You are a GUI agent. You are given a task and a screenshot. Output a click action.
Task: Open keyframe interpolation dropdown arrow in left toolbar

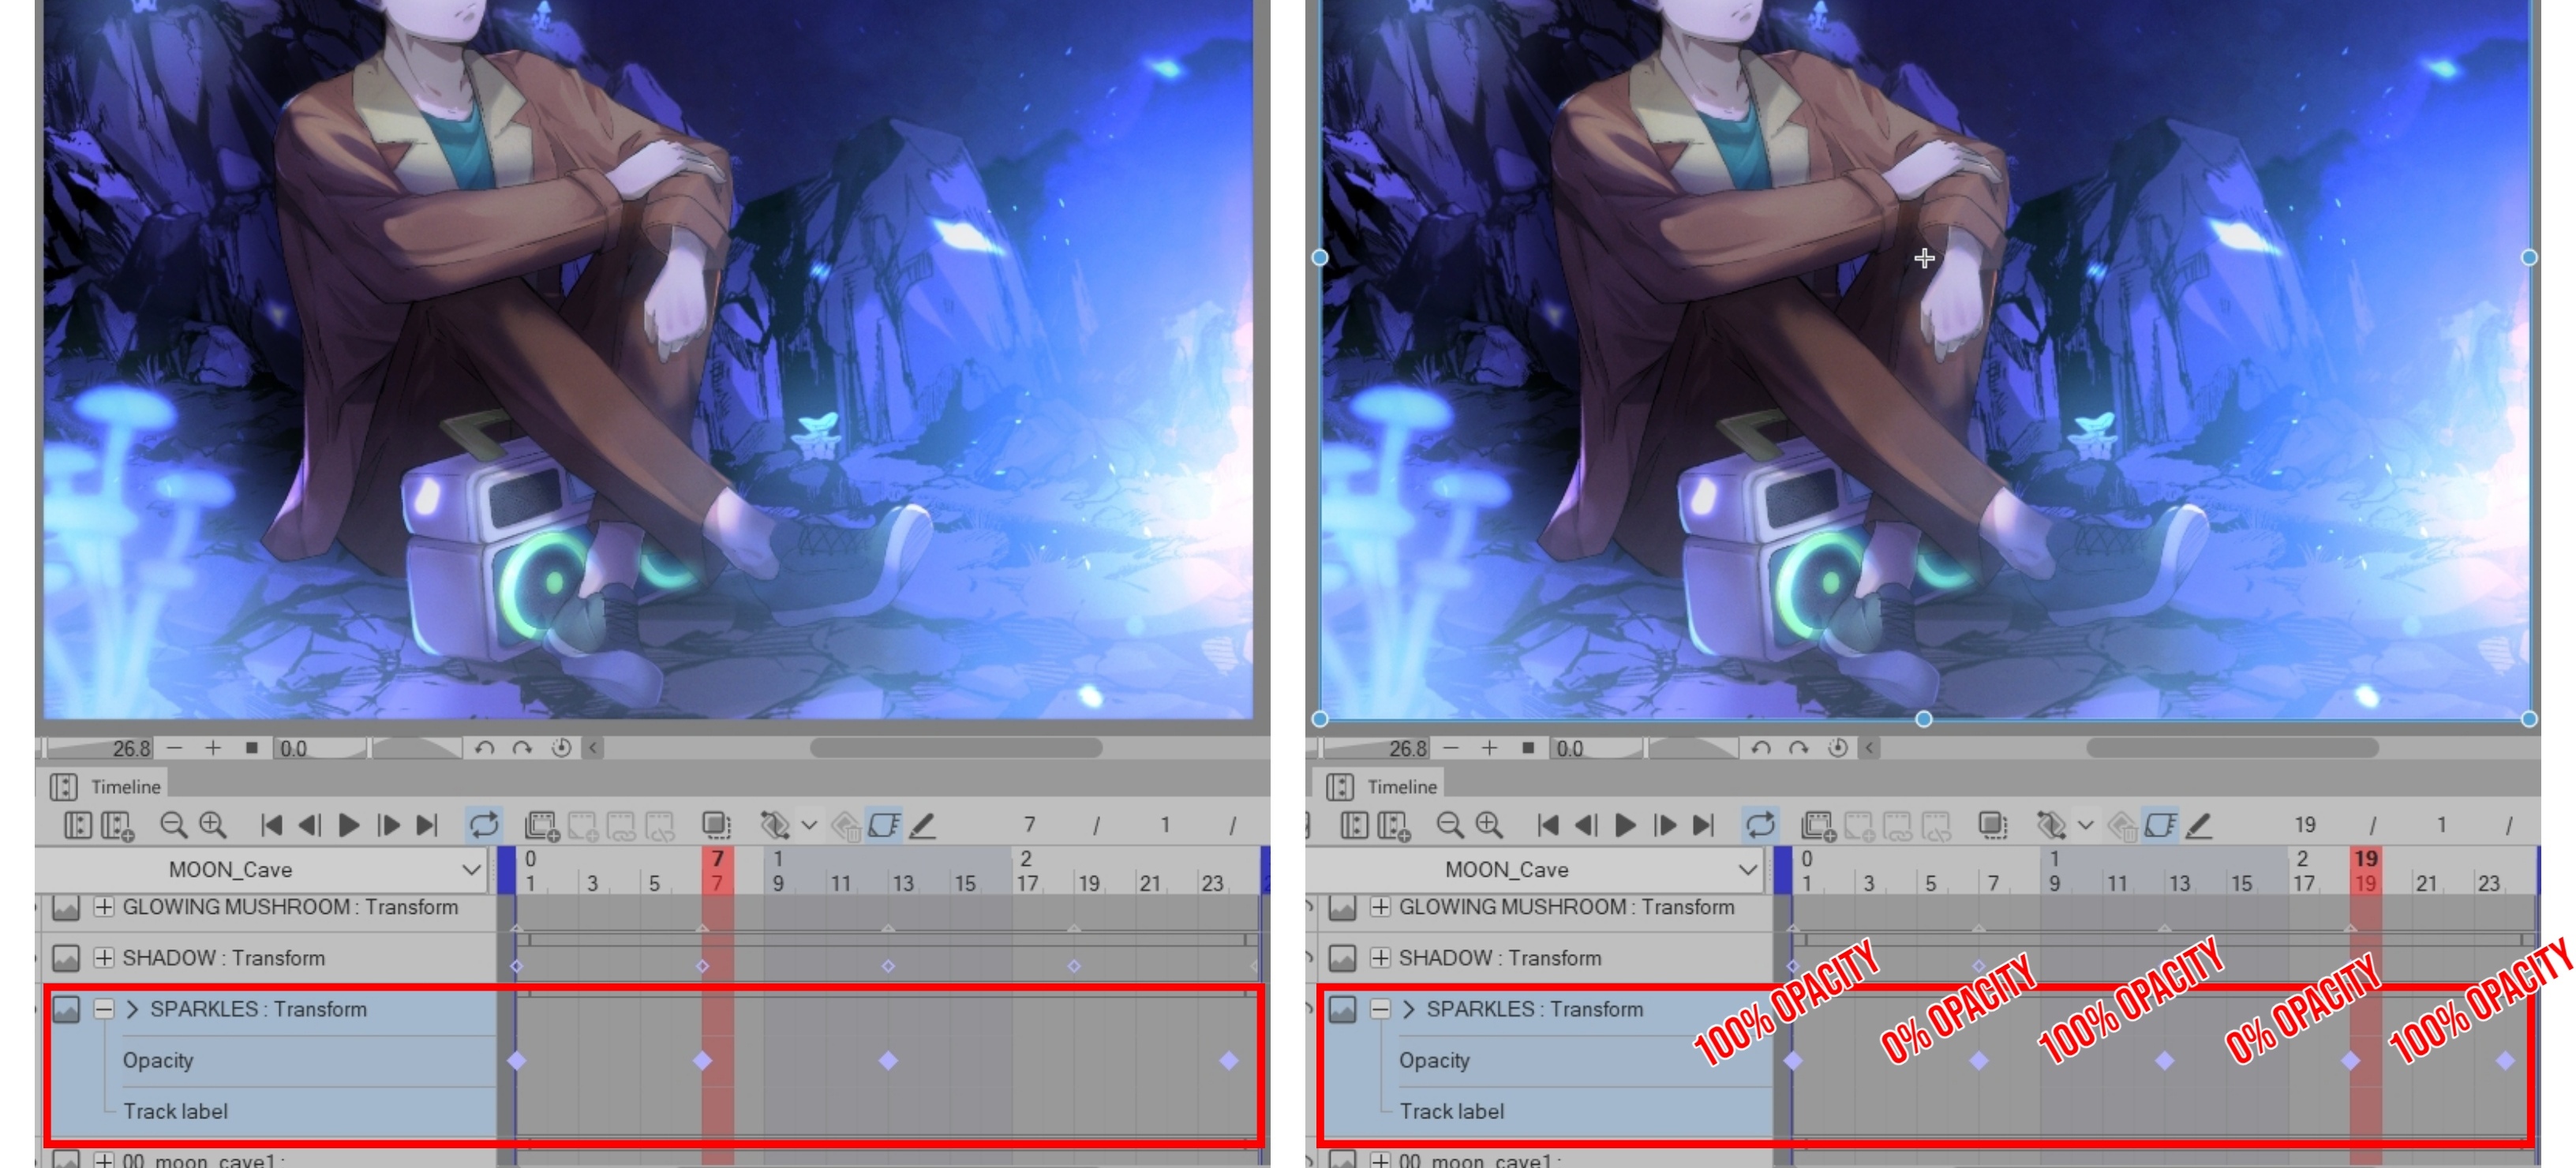tap(809, 825)
